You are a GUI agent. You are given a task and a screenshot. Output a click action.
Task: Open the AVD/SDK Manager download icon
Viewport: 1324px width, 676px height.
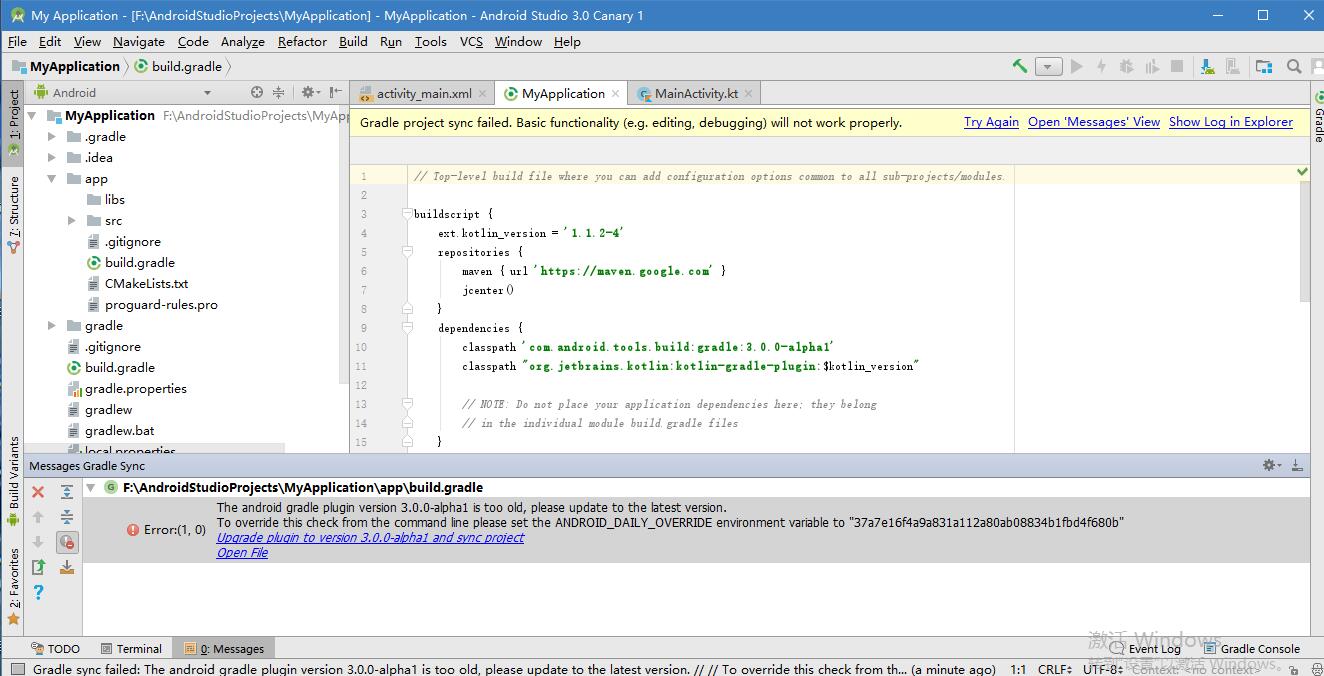tap(1207, 67)
